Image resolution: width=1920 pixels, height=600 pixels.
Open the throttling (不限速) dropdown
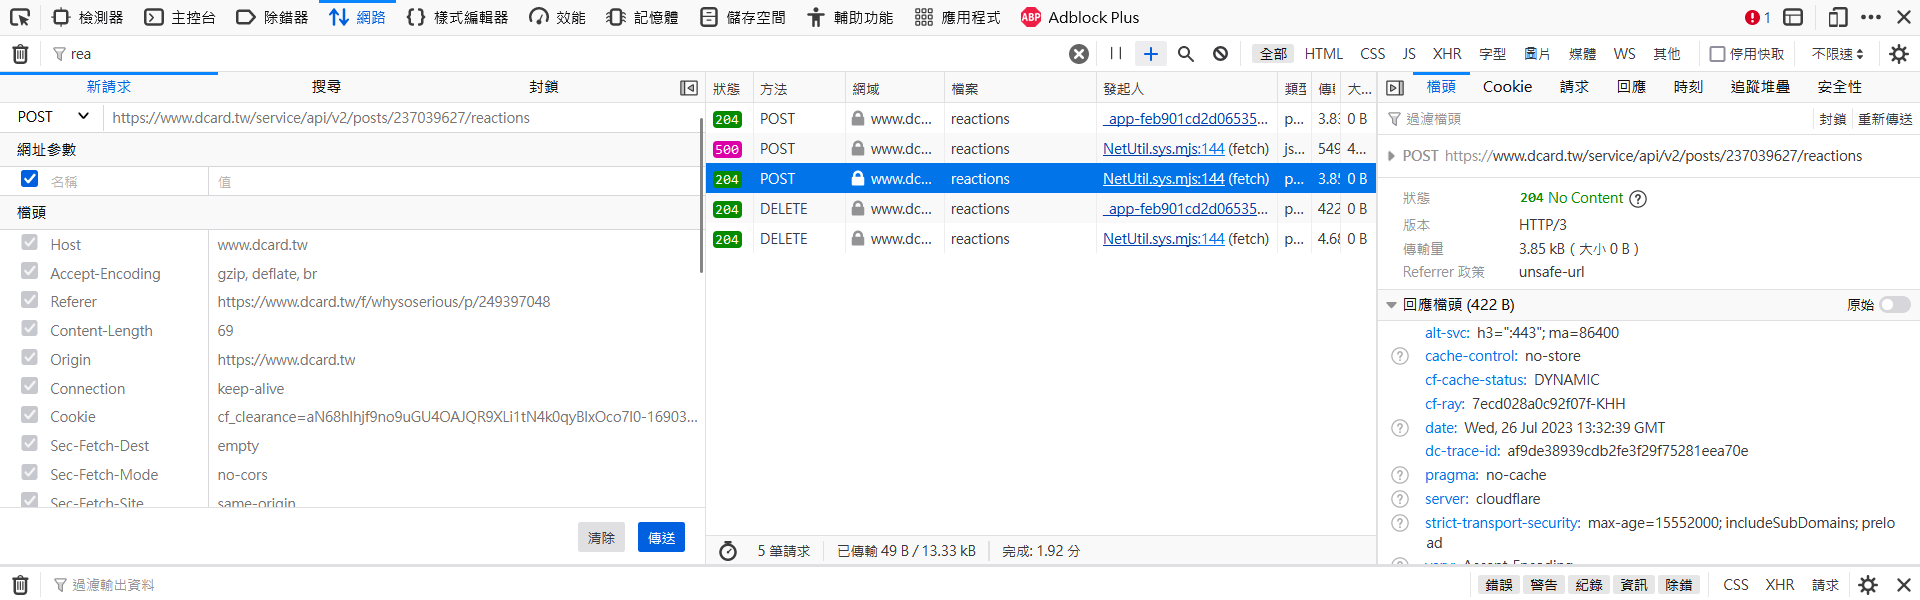[1838, 54]
